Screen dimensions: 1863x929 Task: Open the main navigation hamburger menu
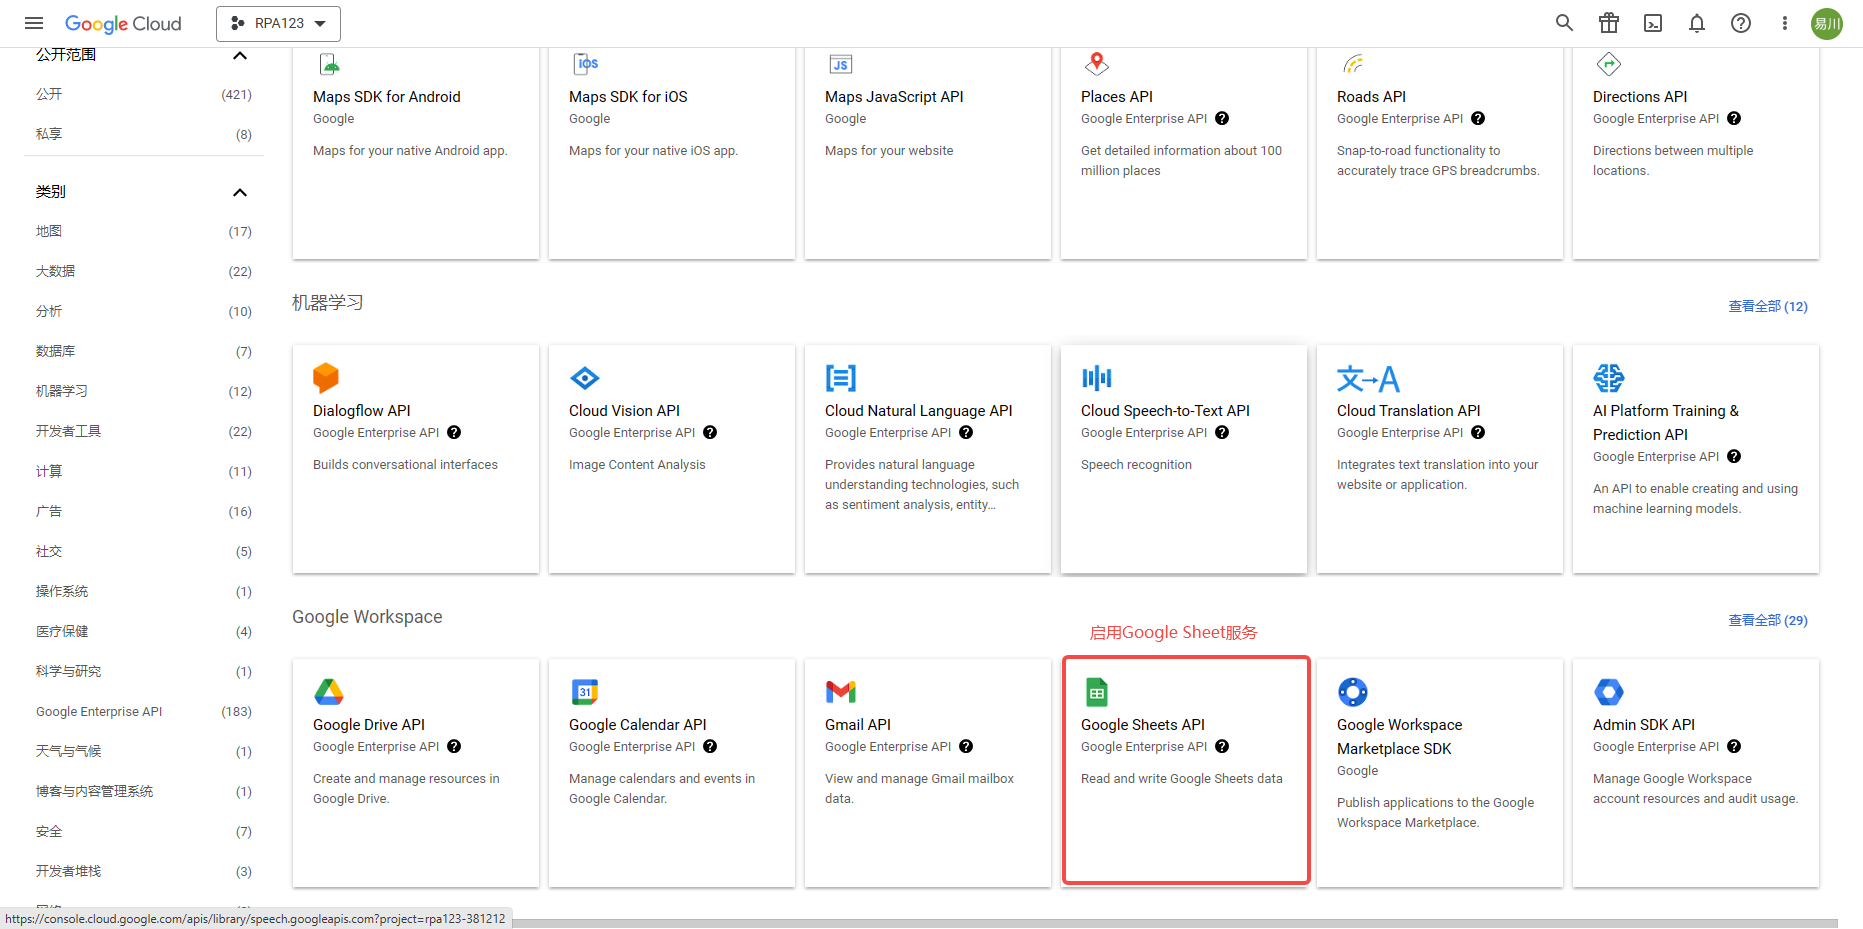tap(34, 23)
